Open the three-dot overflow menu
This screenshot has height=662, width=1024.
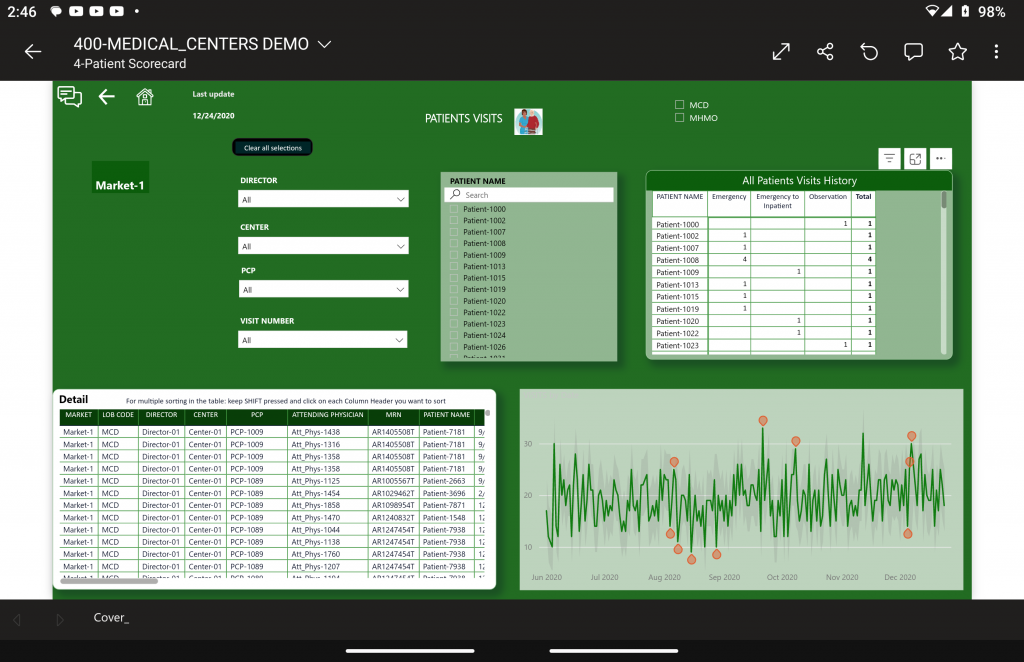pos(996,52)
